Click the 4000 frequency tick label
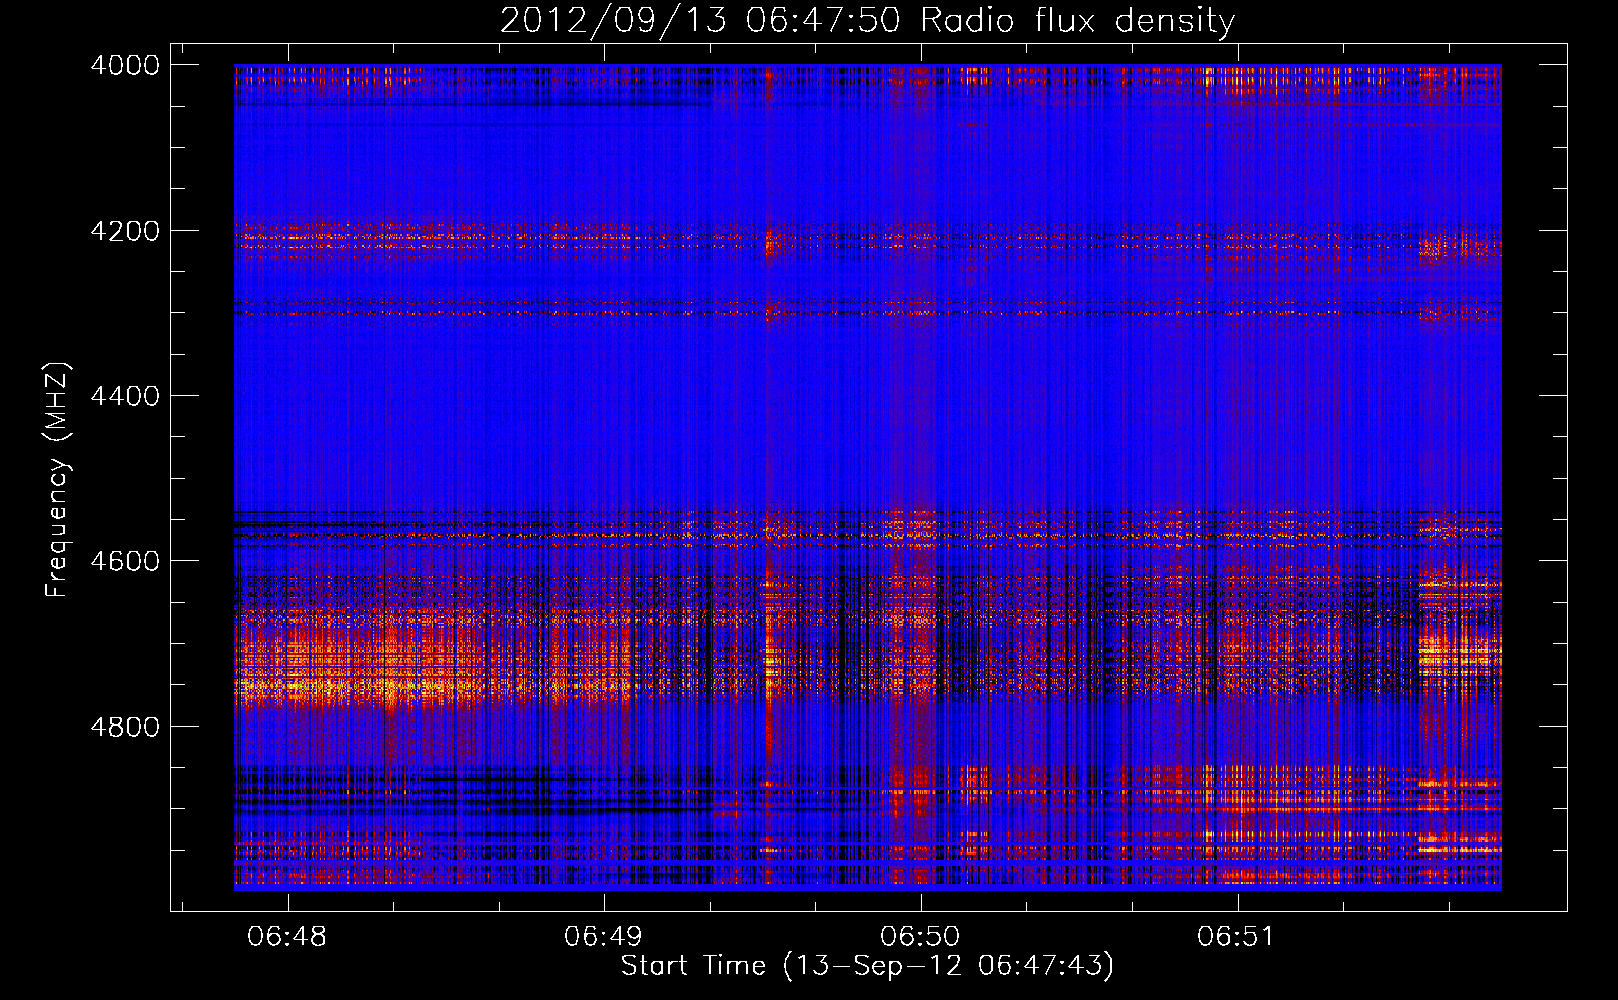The height and width of the screenshot is (1000, 1618). [125, 65]
